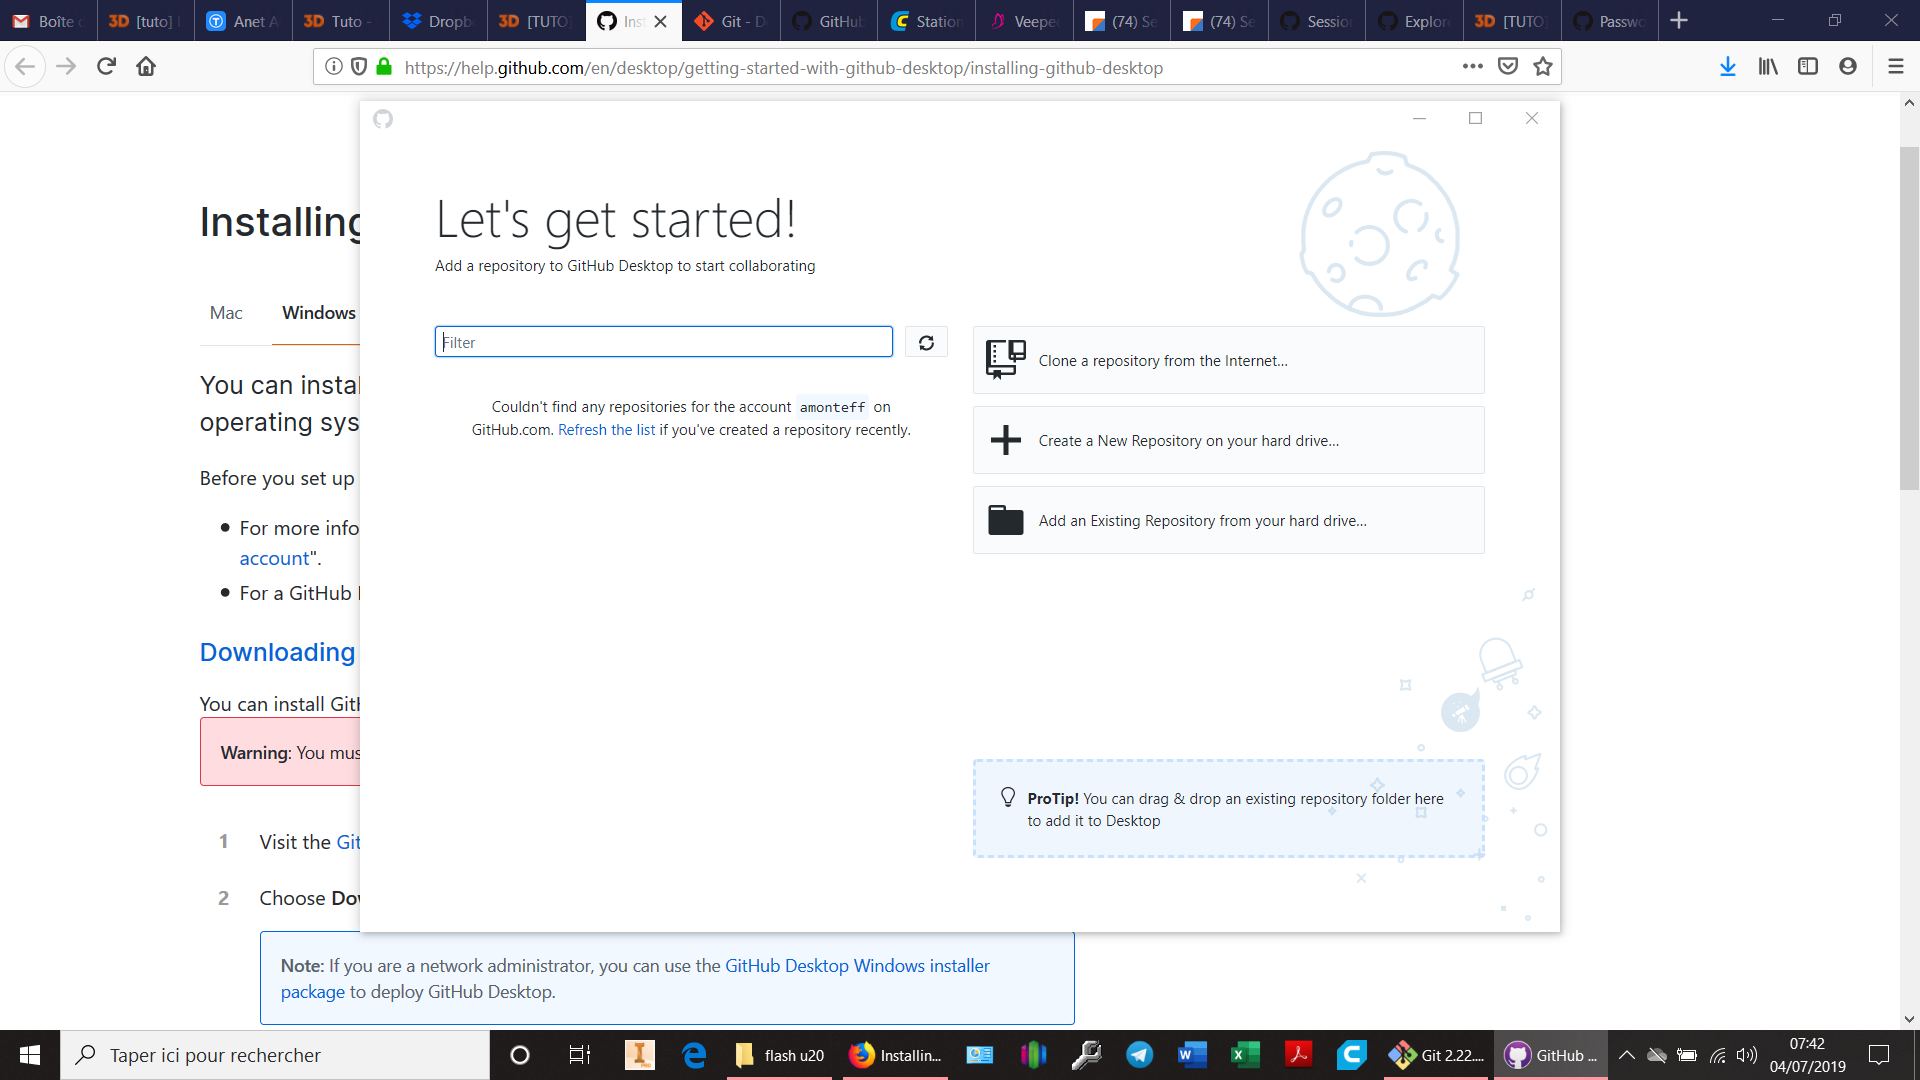
Task: Switch to the Session browser tab
Action: point(1317,21)
